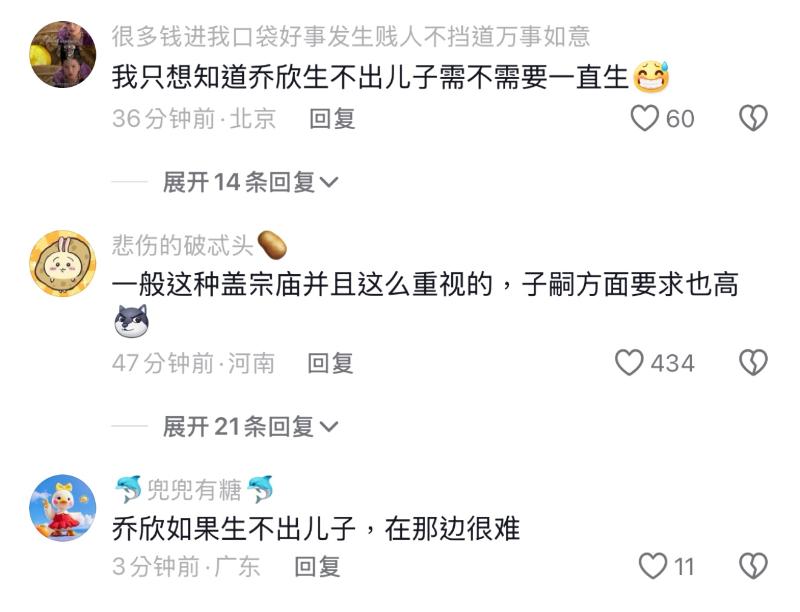Screen dimensions: 800x612
Task: Like the comment with 434 likes
Action: (629, 363)
